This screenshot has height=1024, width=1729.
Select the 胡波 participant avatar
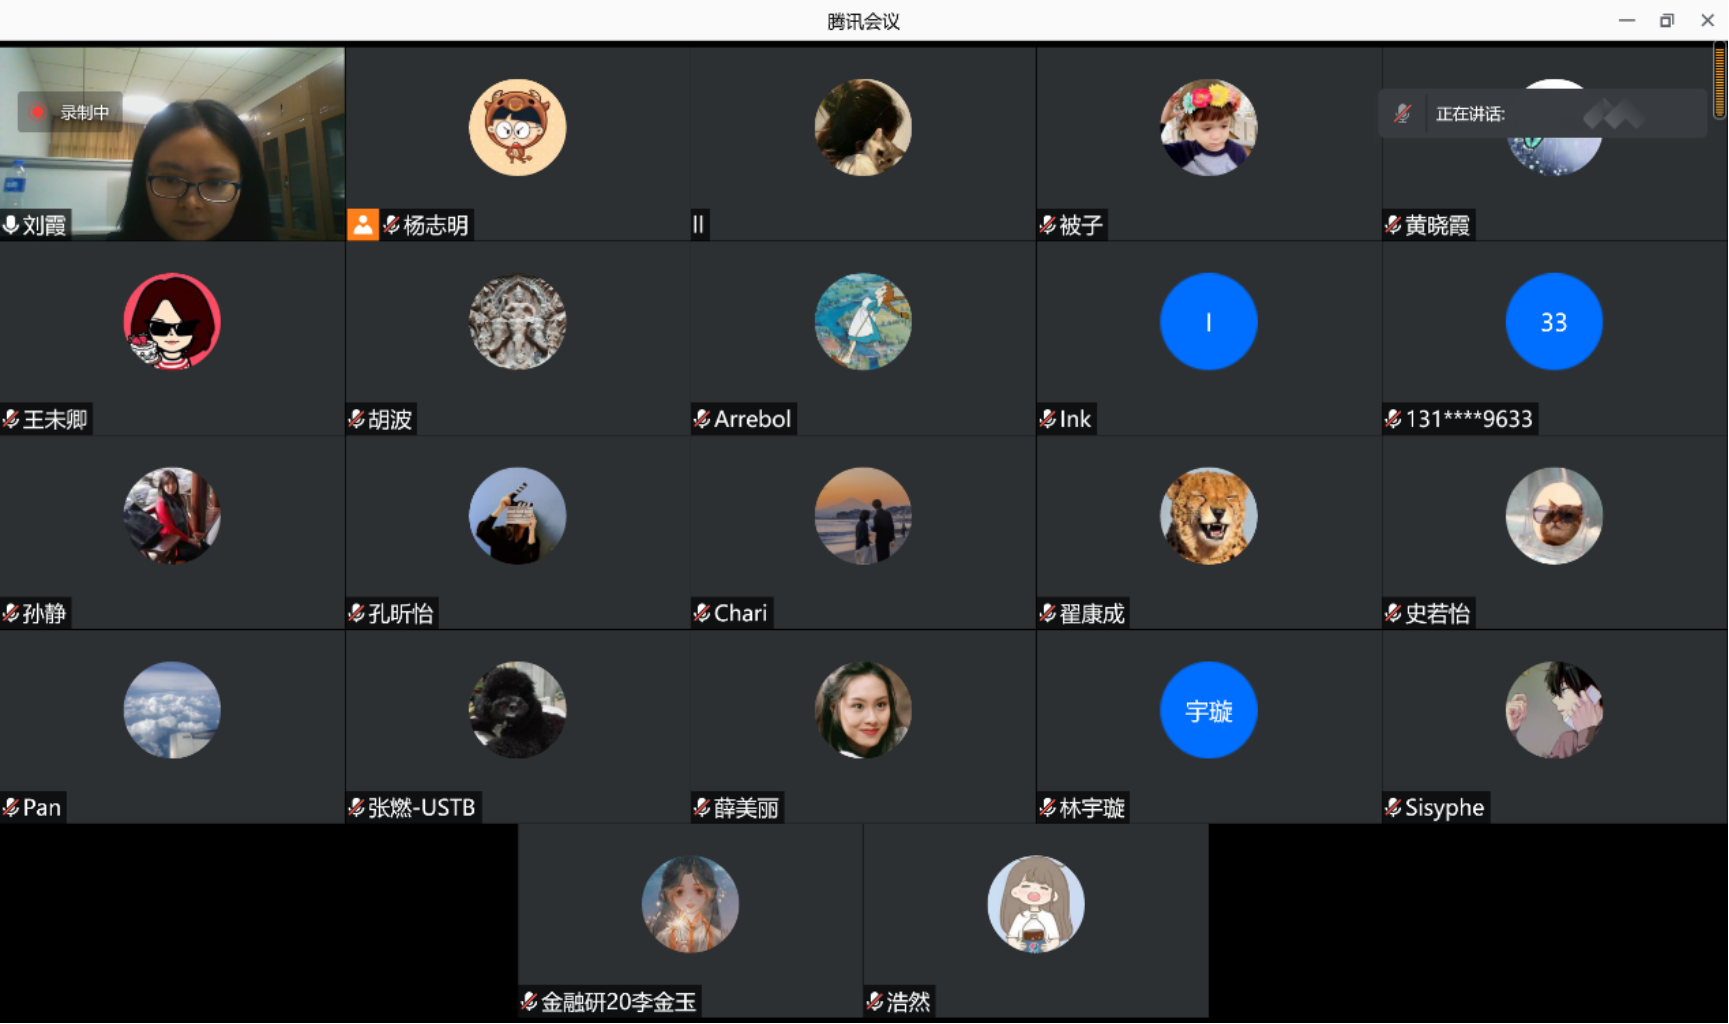tap(518, 322)
